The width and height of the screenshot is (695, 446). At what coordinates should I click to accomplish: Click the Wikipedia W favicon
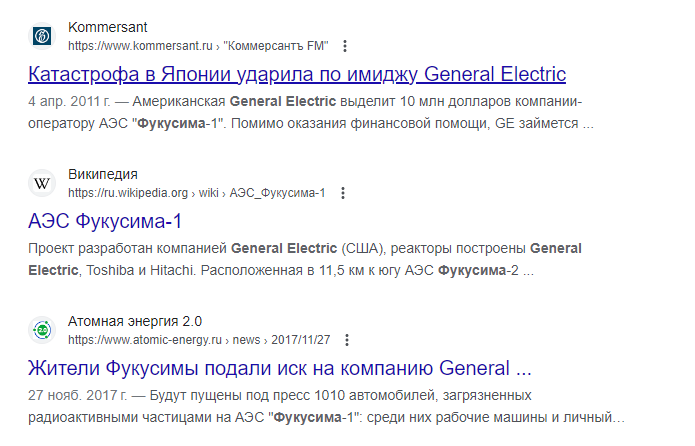[42, 183]
